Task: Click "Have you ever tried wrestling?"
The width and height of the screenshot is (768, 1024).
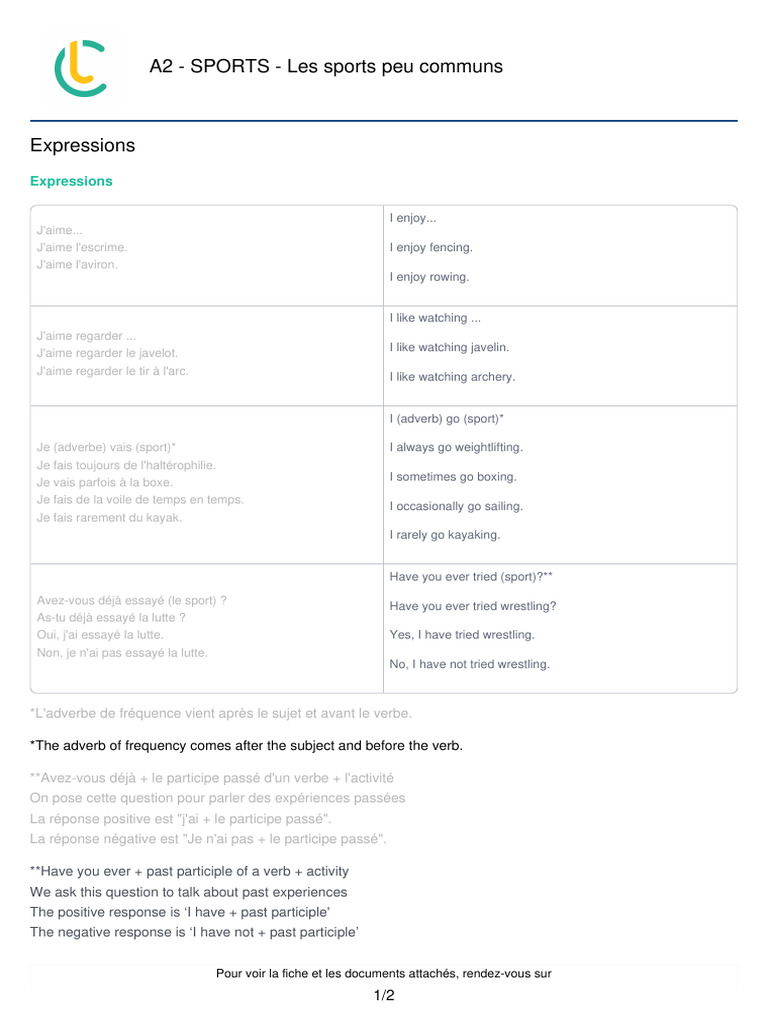Action: (x=473, y=606)
